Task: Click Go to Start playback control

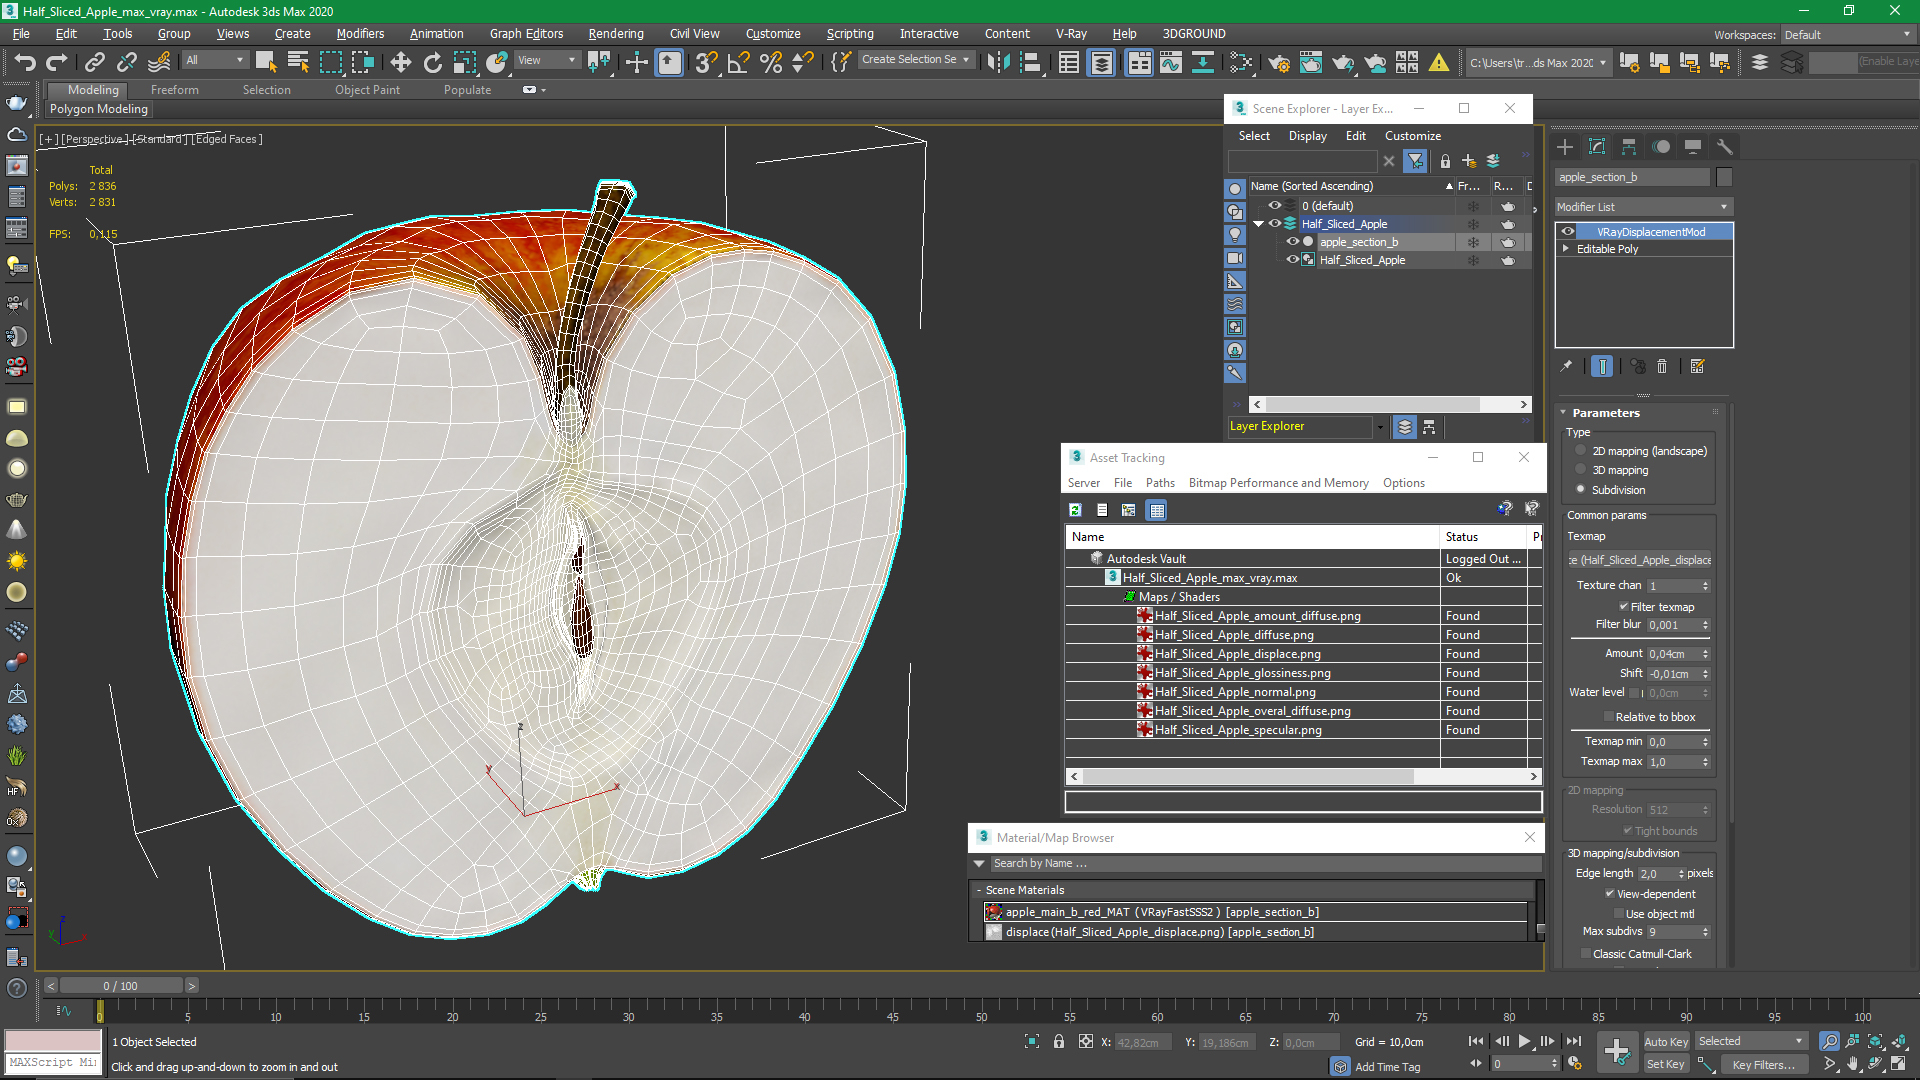Action: pos(1475,1041)
